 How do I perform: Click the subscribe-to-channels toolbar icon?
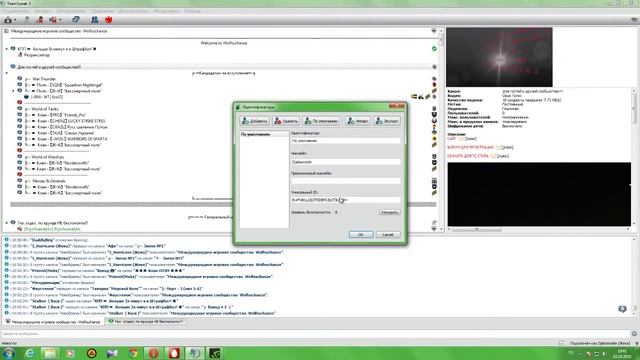[x=76, y=20]
